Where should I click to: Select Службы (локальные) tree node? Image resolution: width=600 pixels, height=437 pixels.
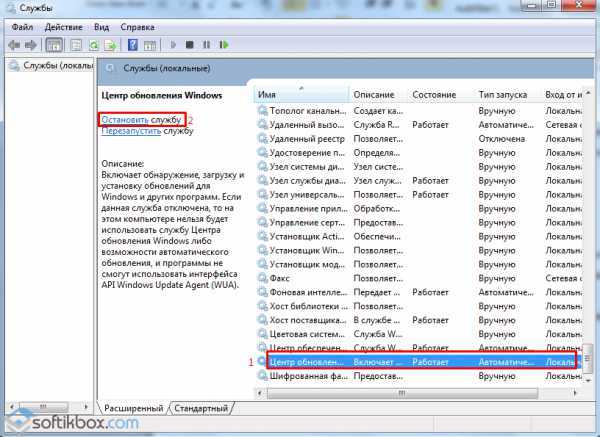(51, 66)
